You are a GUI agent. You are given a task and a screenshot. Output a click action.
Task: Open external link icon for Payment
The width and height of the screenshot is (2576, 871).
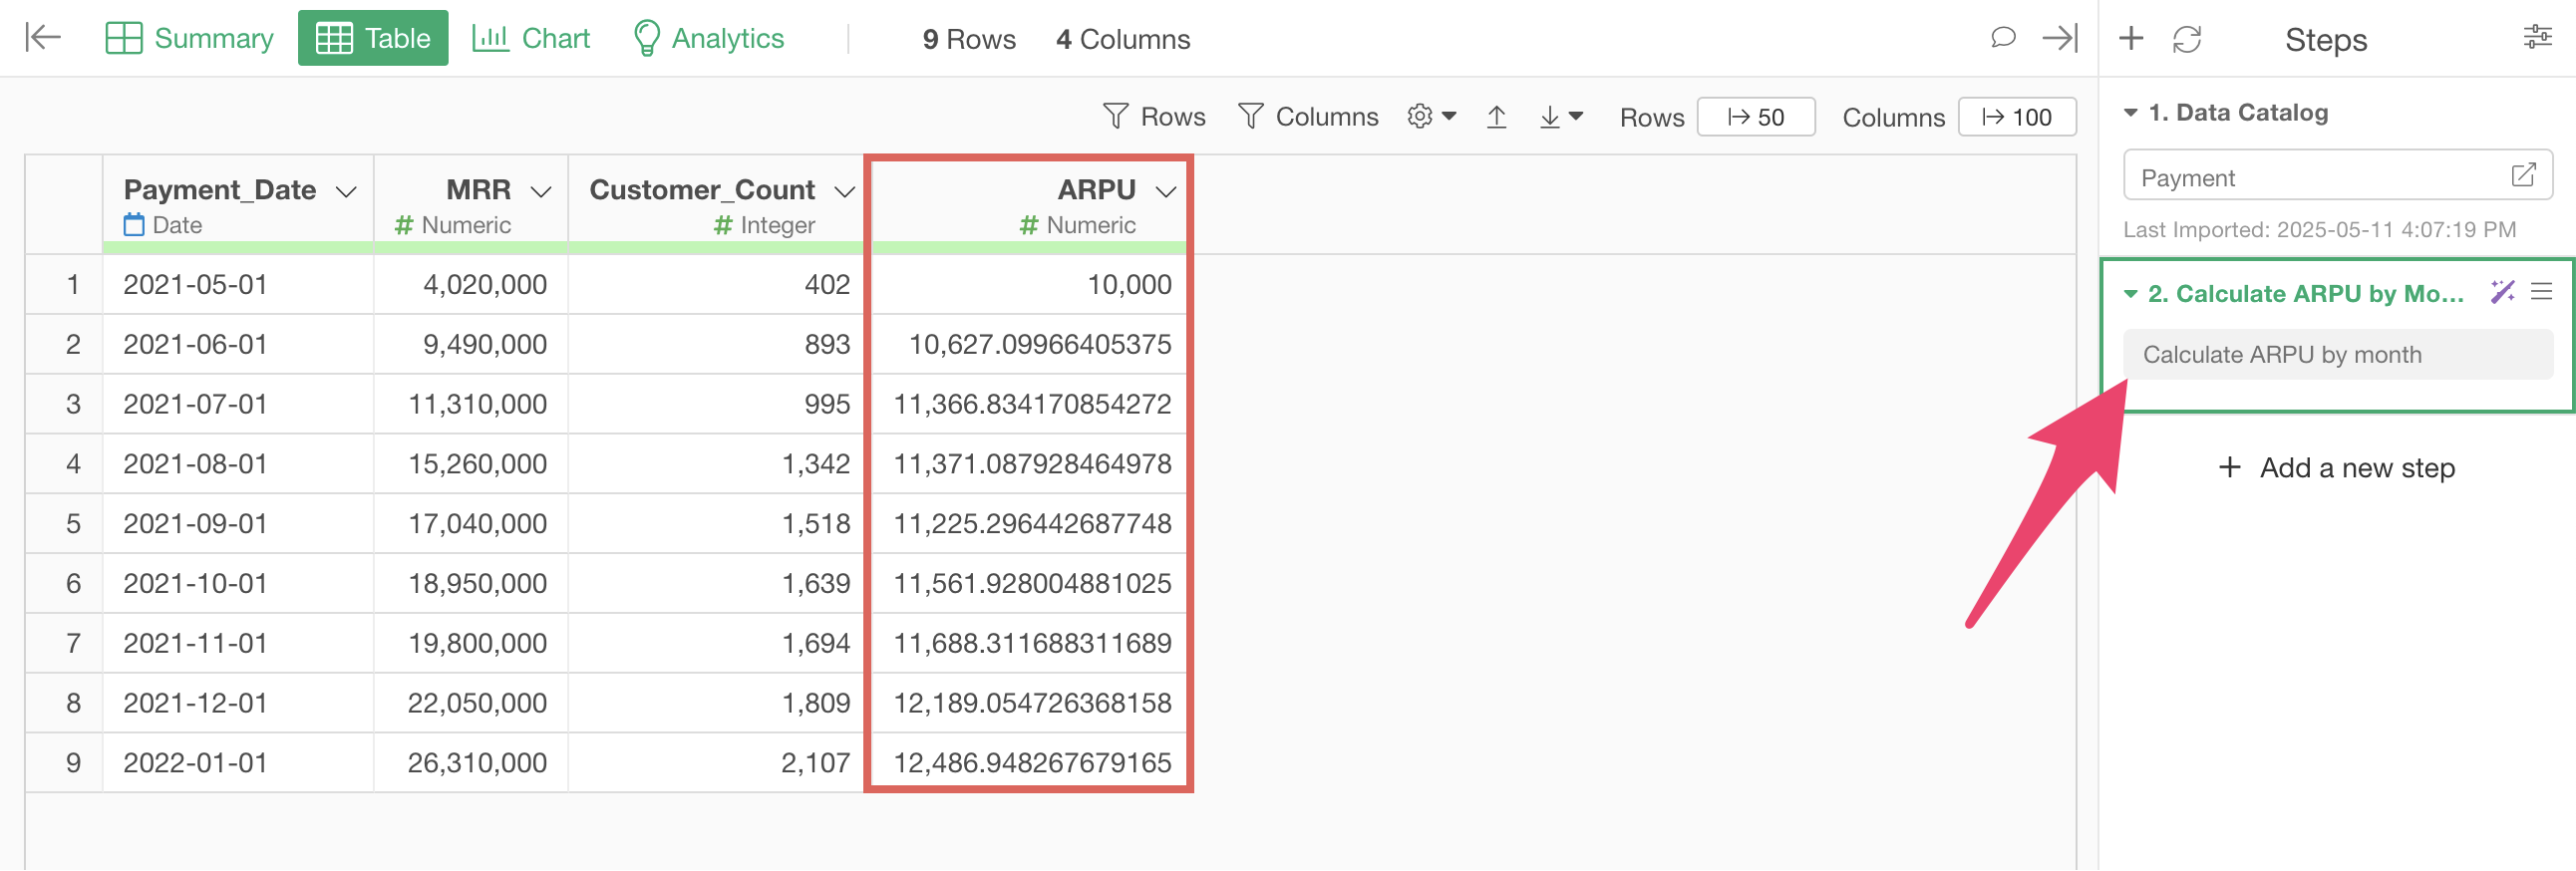tap(2523, 175)
